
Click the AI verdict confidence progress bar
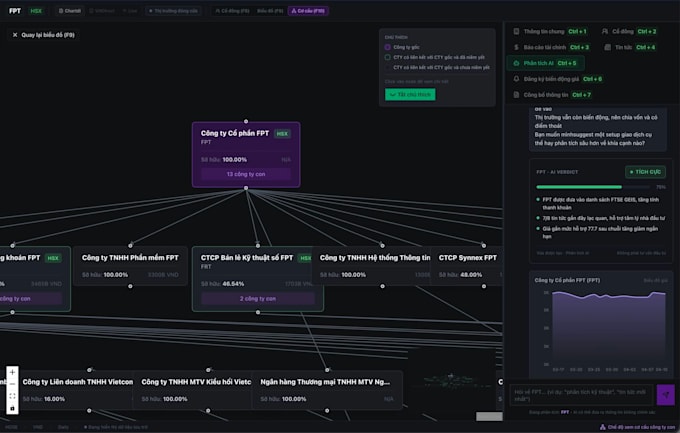593,187
